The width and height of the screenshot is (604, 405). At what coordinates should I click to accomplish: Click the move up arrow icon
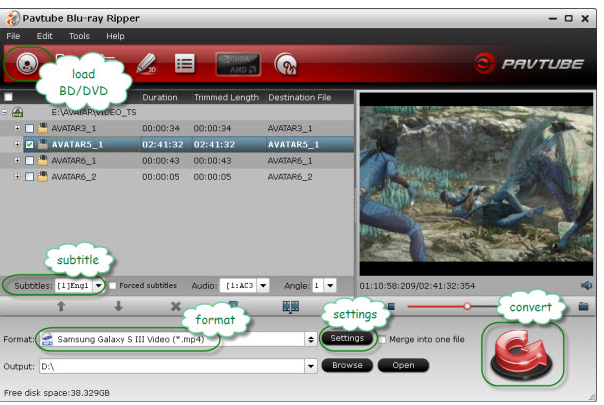point(61,306)
